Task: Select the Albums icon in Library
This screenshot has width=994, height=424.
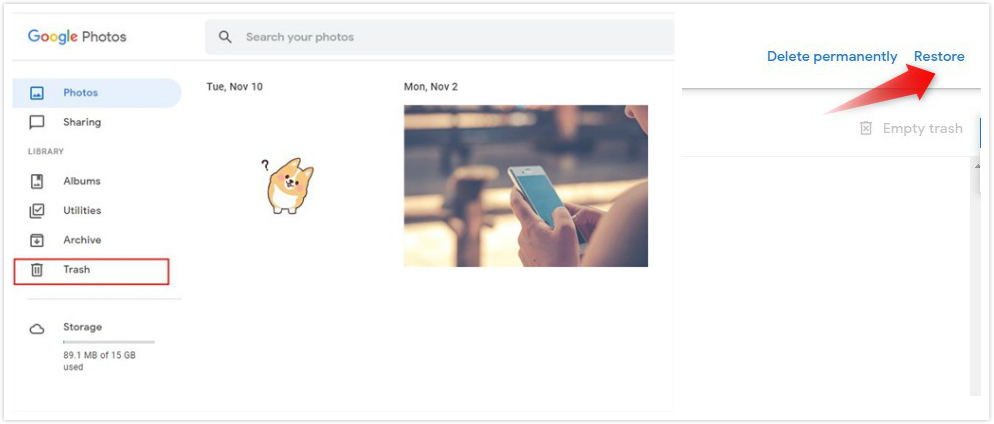Action: pyautogui.click(x=37, y=181)
